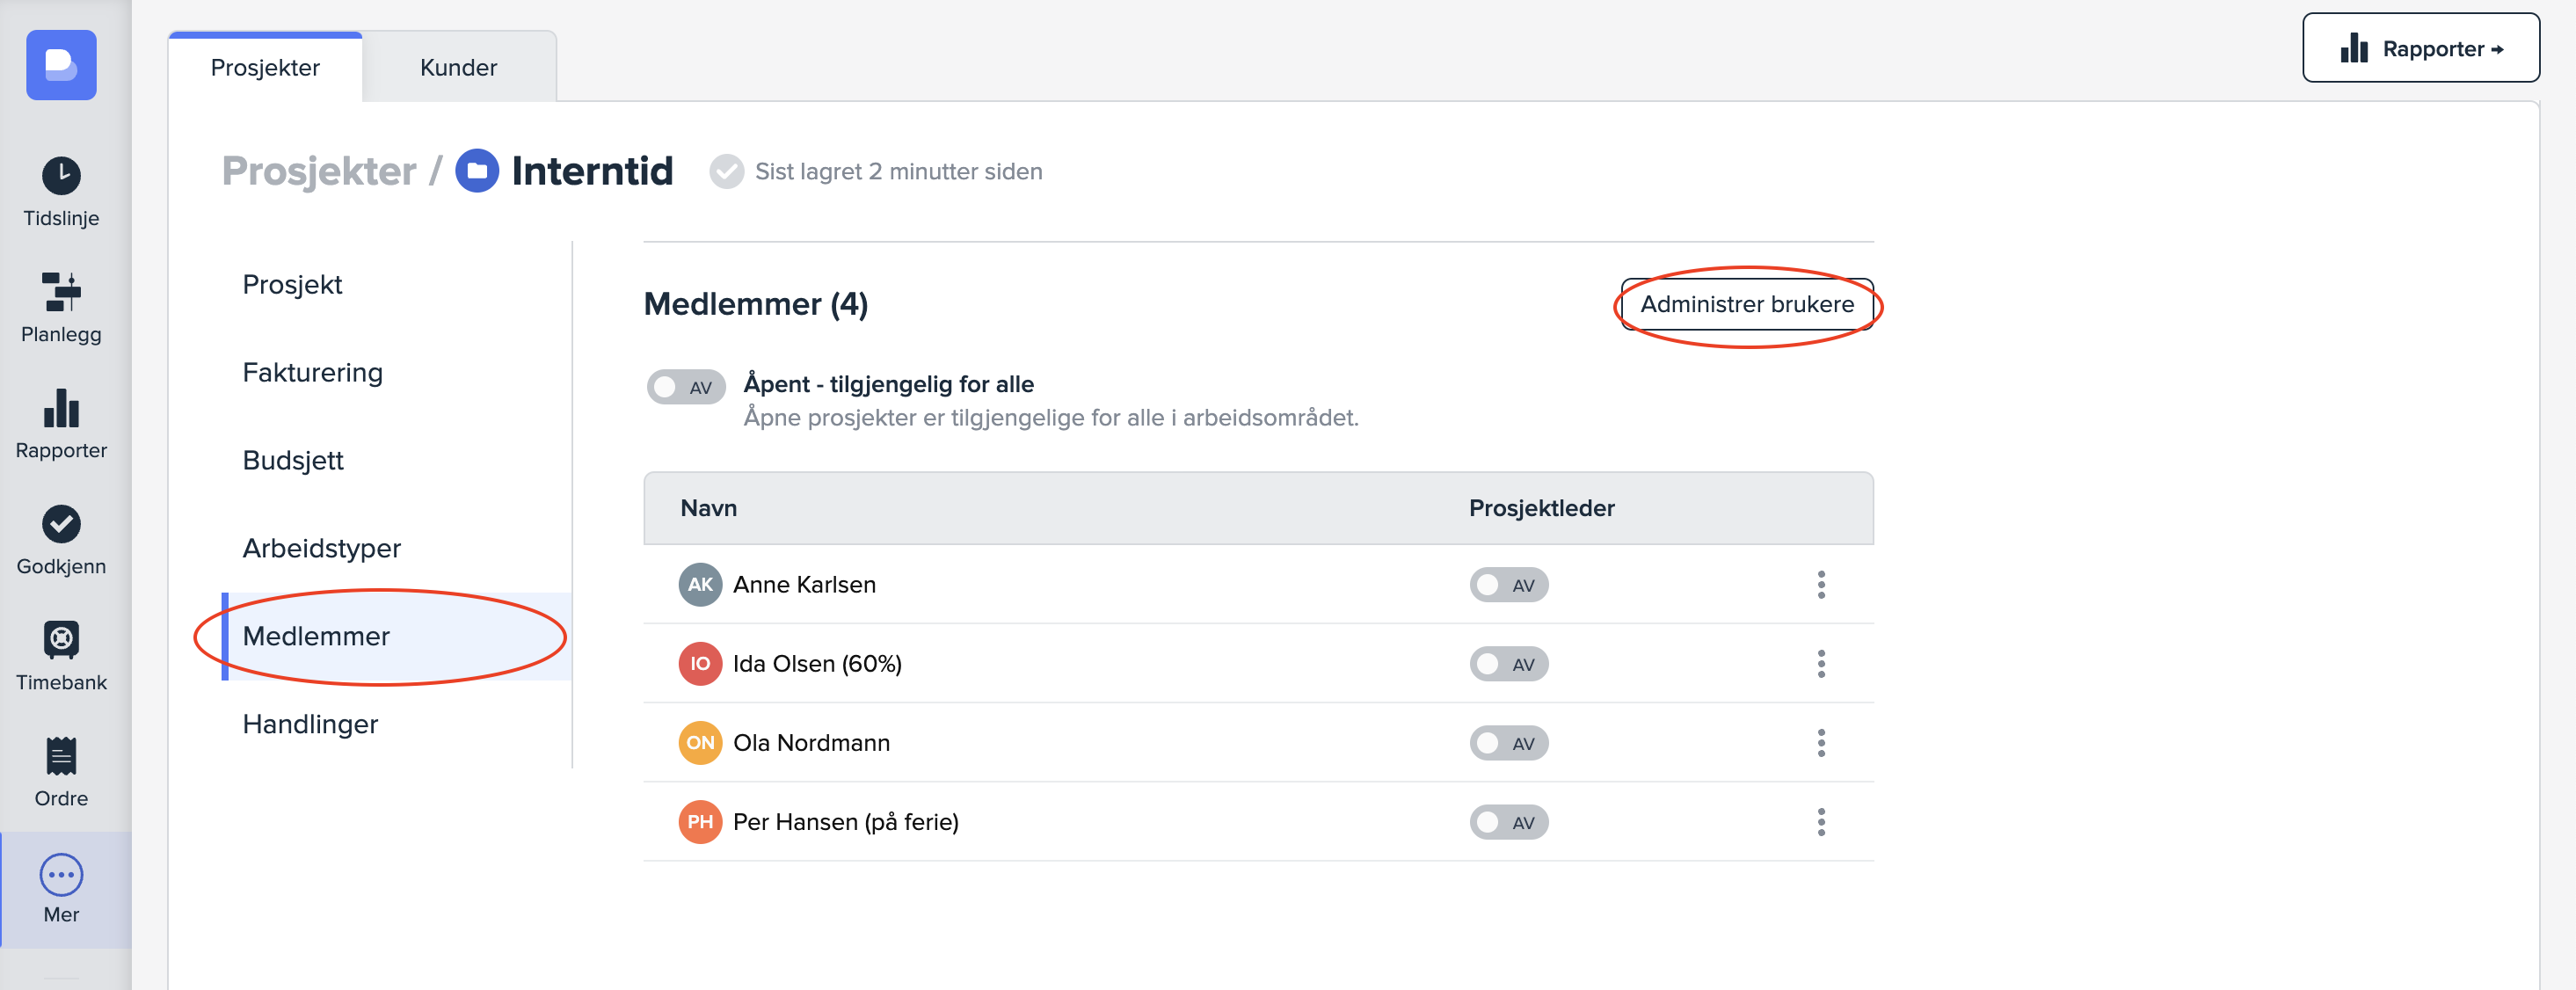Open options menu for Ida Olsen row
The height and width of the screenshot is (990, 2576).
pos(1820,664)
